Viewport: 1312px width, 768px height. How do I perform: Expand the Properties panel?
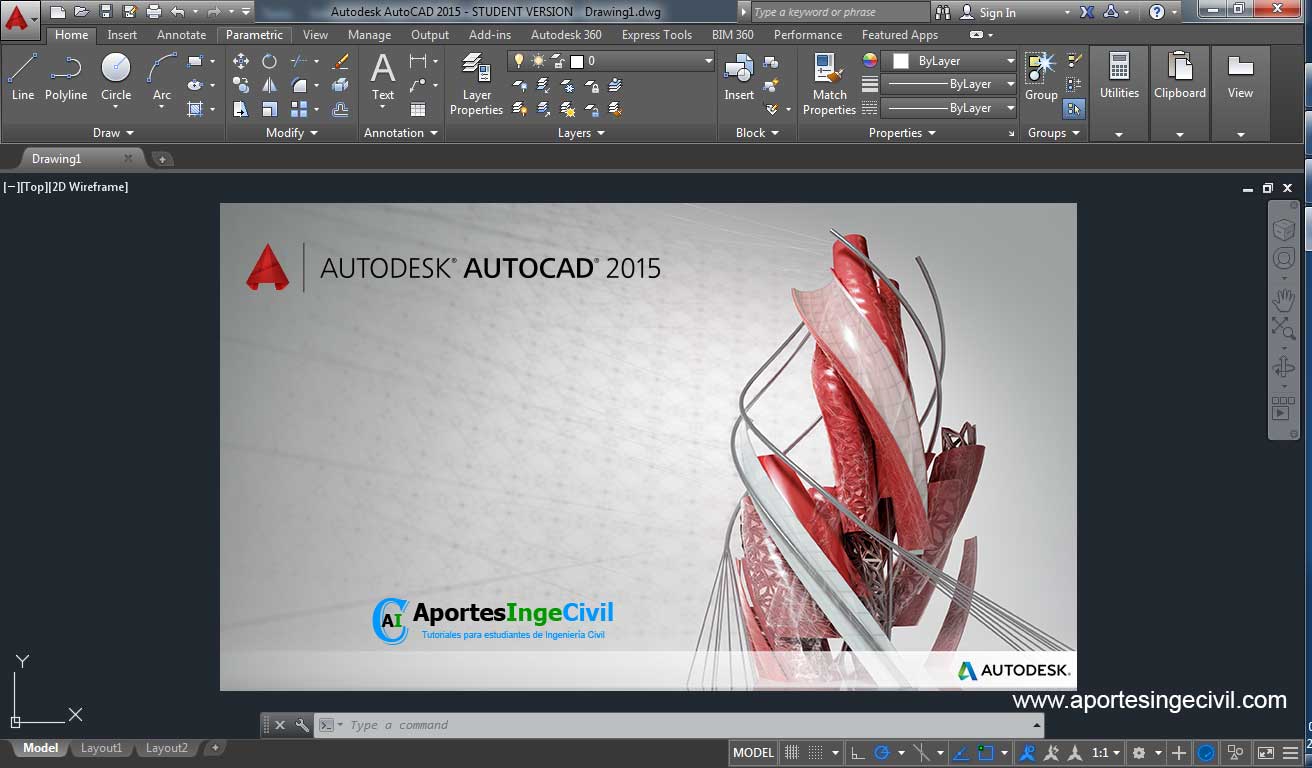click(902, 133)
